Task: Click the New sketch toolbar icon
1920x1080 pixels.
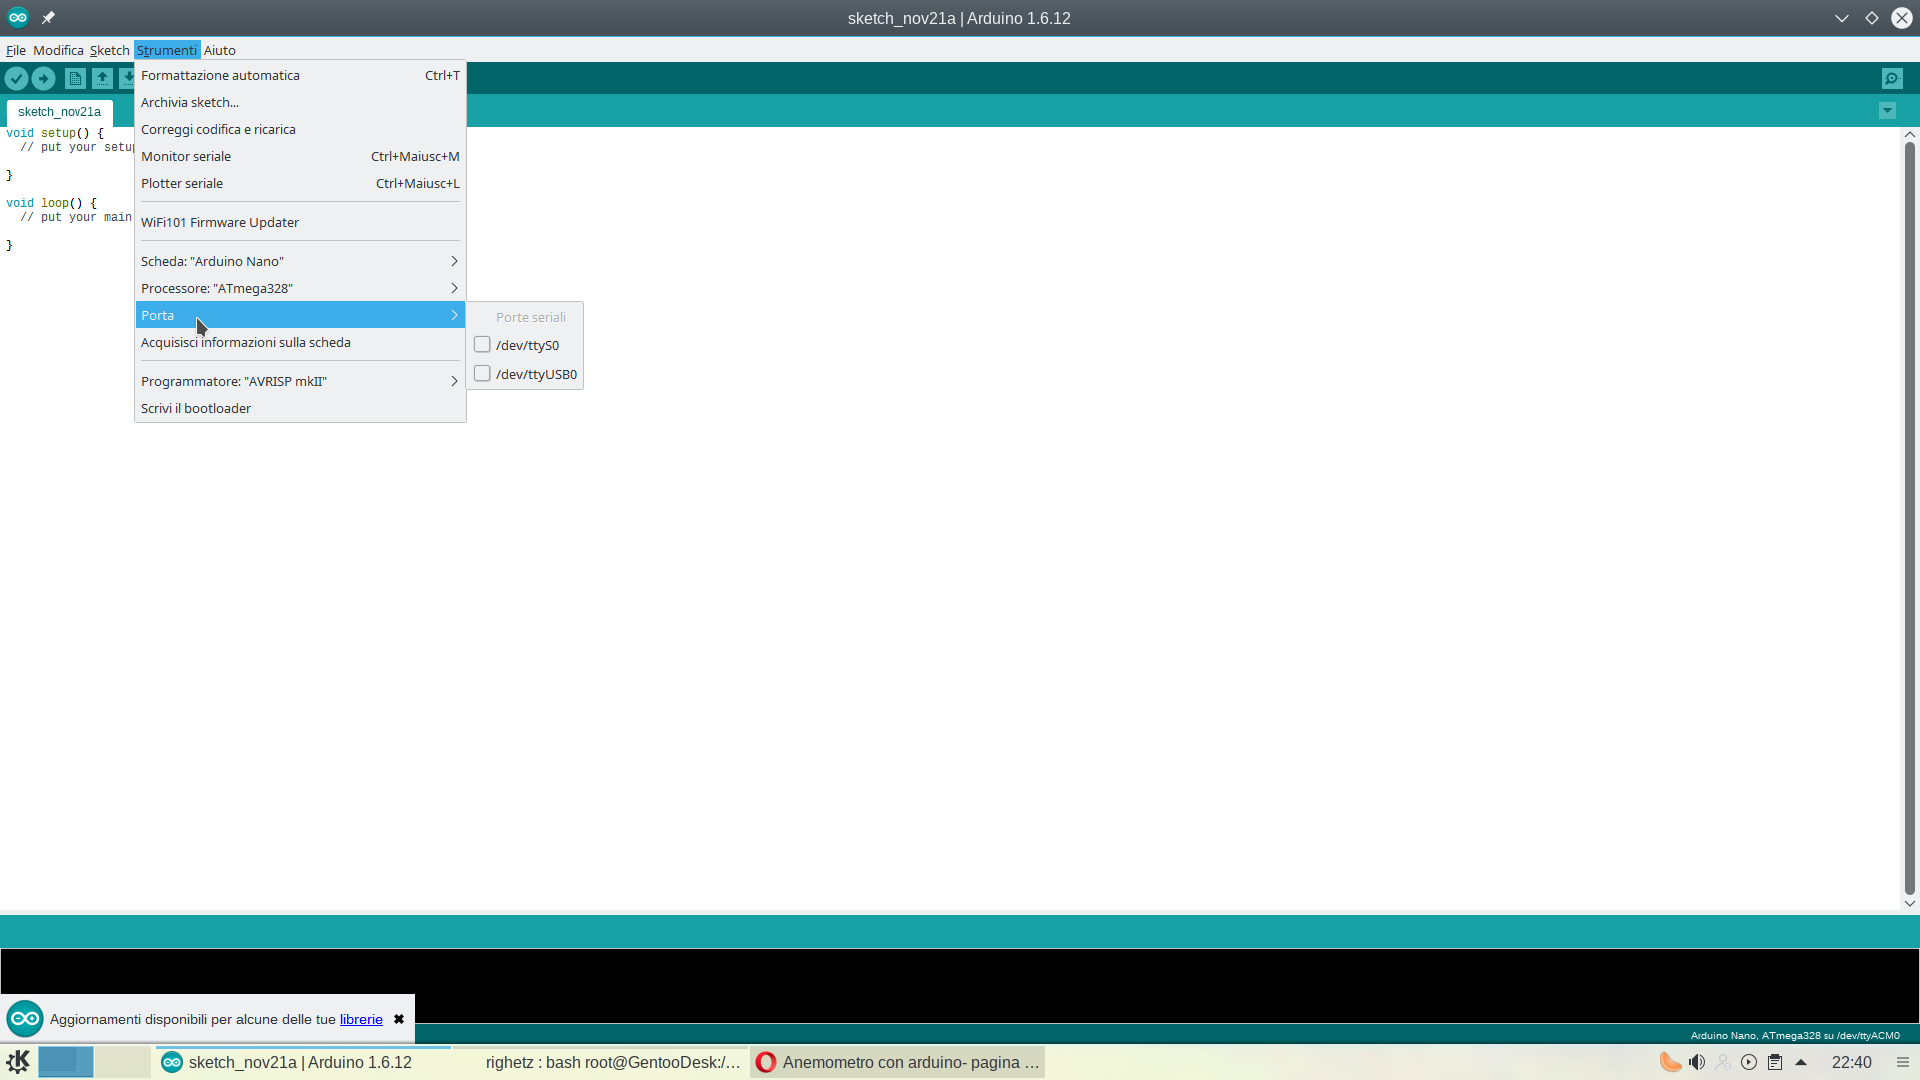Action: 75,78
